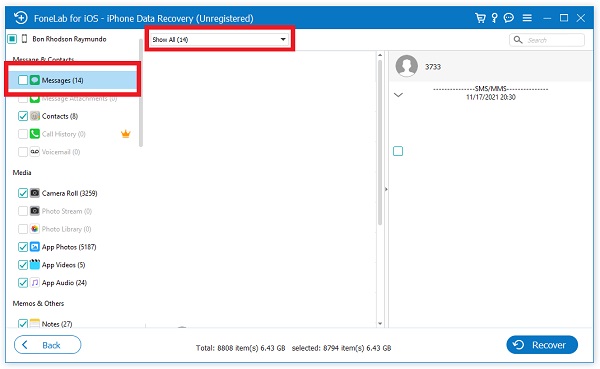This screenshot has height=369, width=600.
Task: Click the contact avatar for 3733
Action: (x=406, y=66)
